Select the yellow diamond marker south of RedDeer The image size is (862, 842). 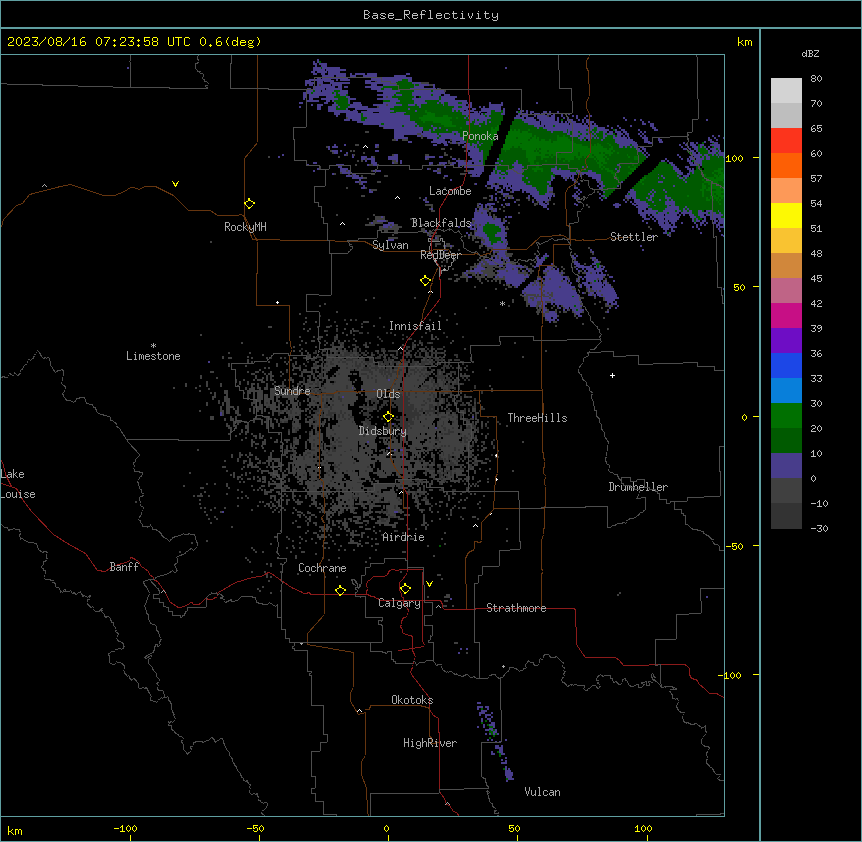point(426,281)
